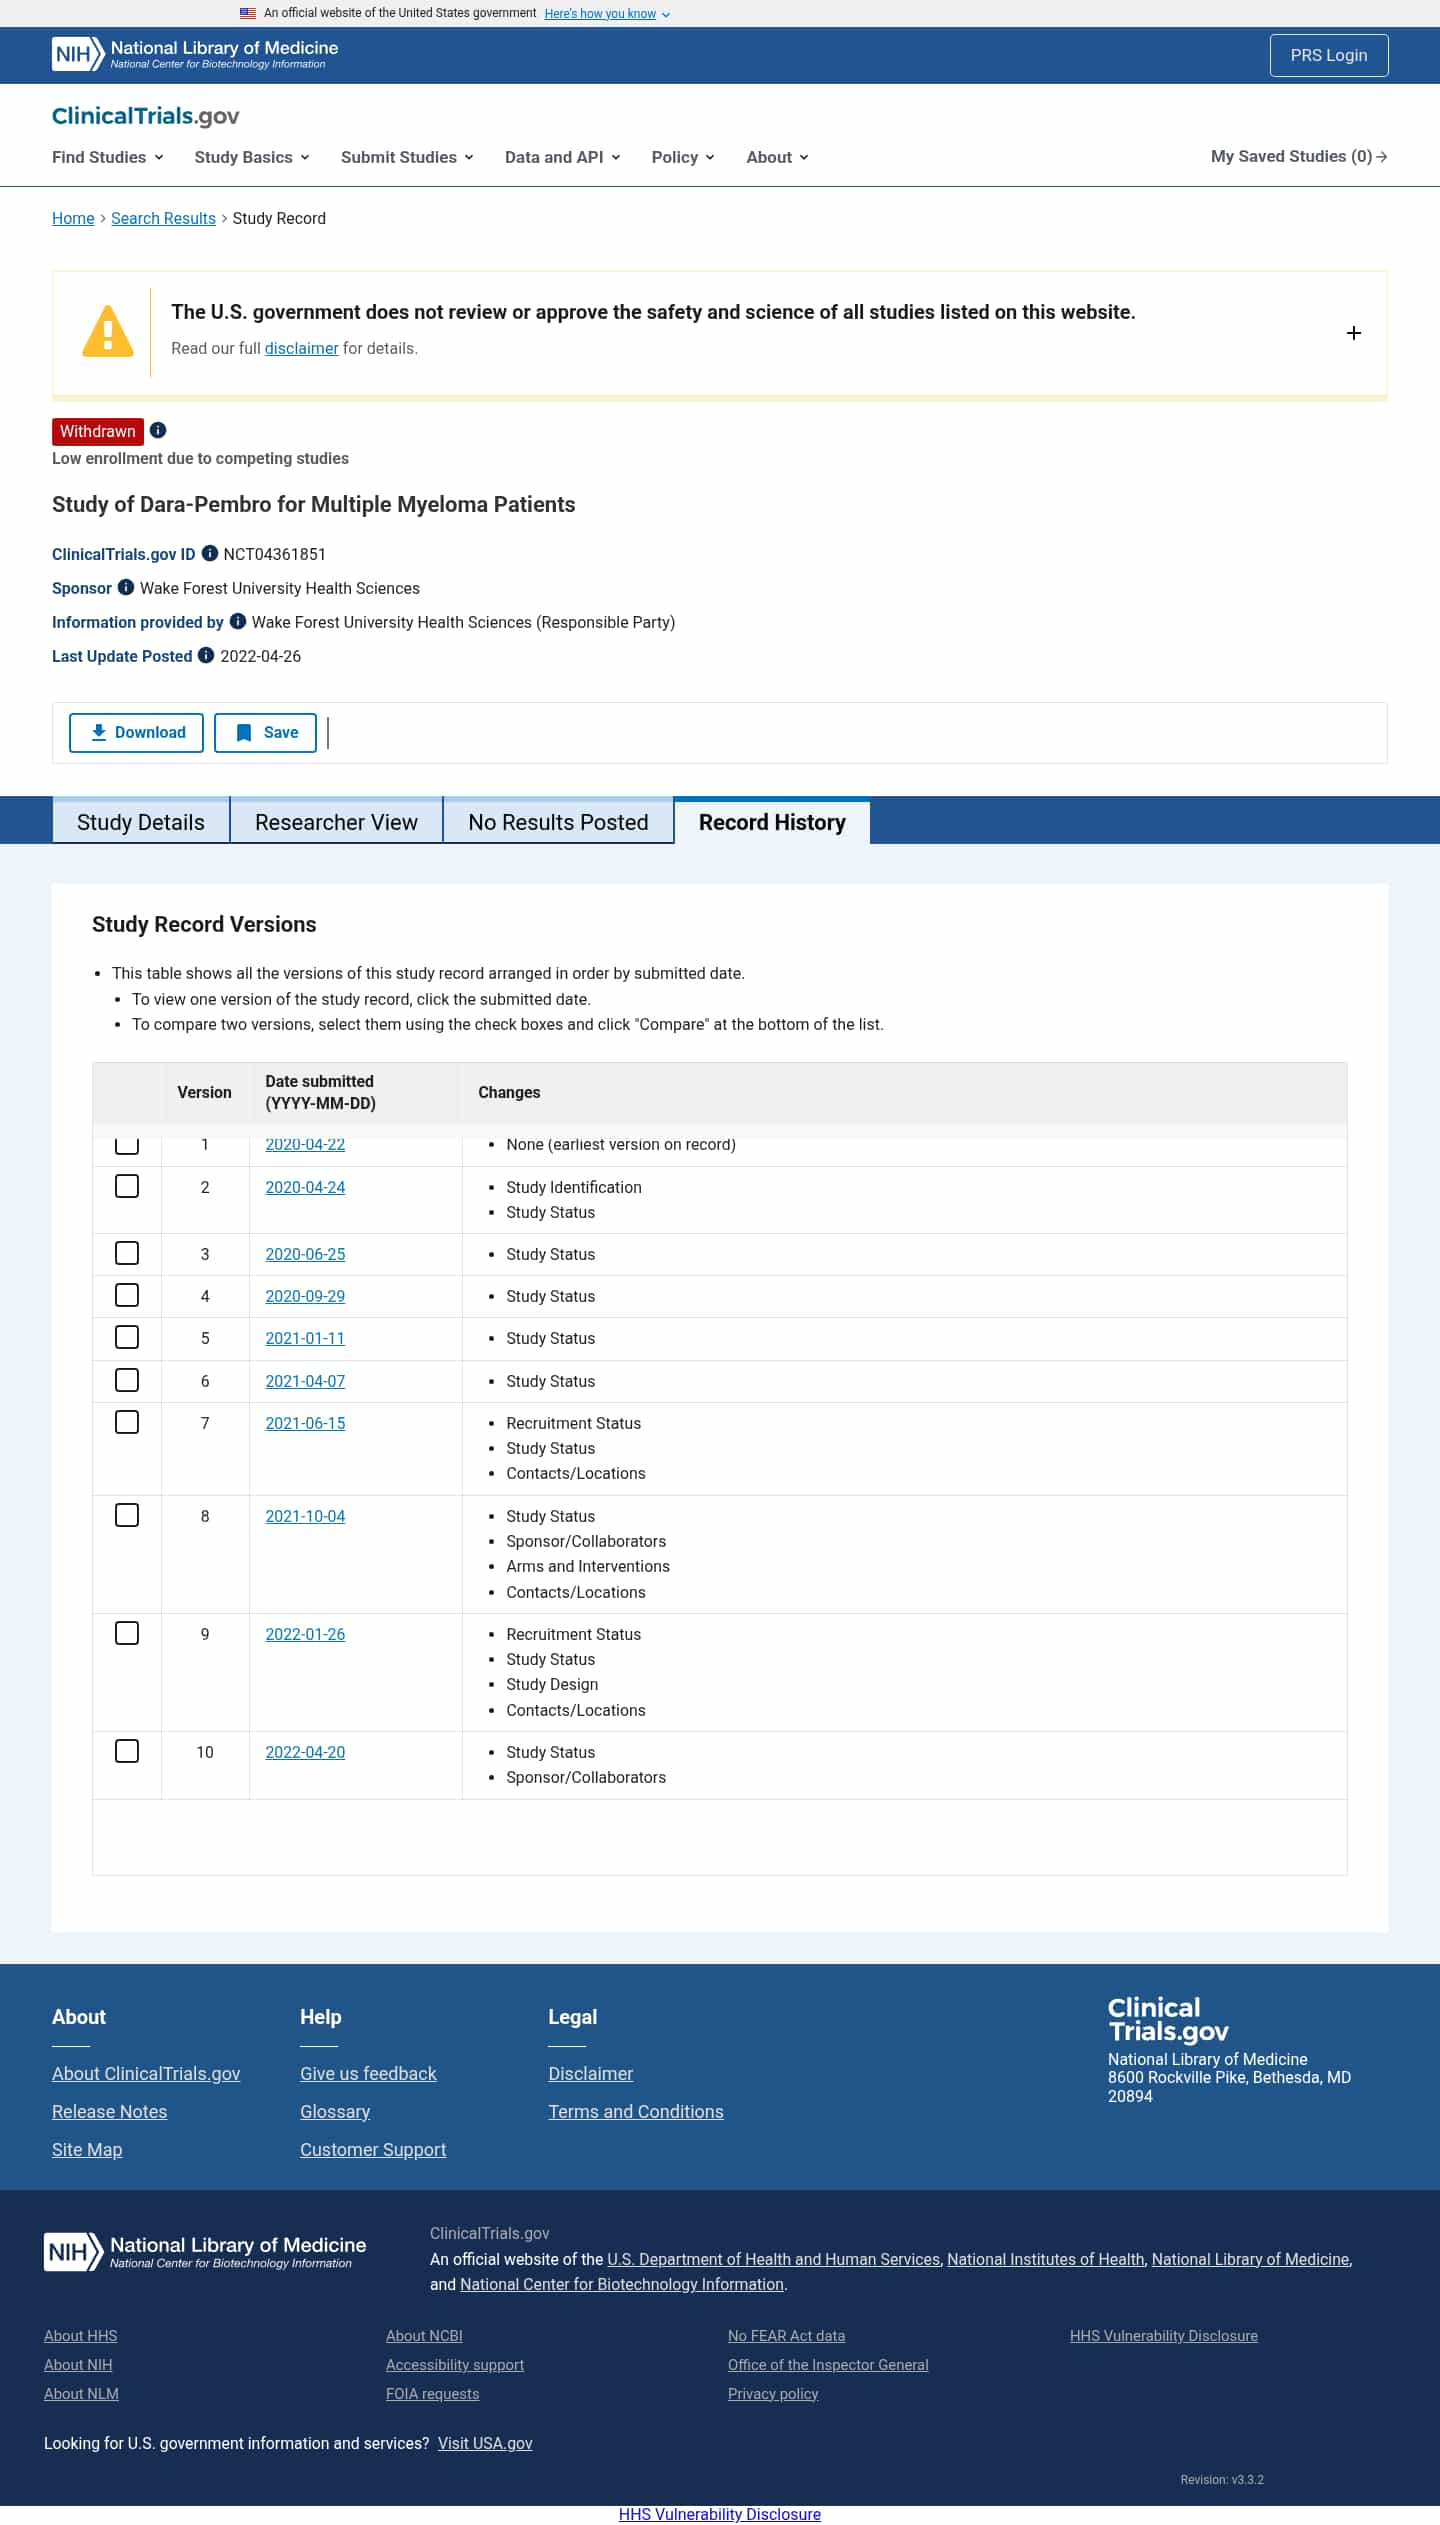The width and height of the screenshot is (1440, 2525).
Task: Open About ClinicalTrials.gov footer link
Action: [x=146, y=2073]
